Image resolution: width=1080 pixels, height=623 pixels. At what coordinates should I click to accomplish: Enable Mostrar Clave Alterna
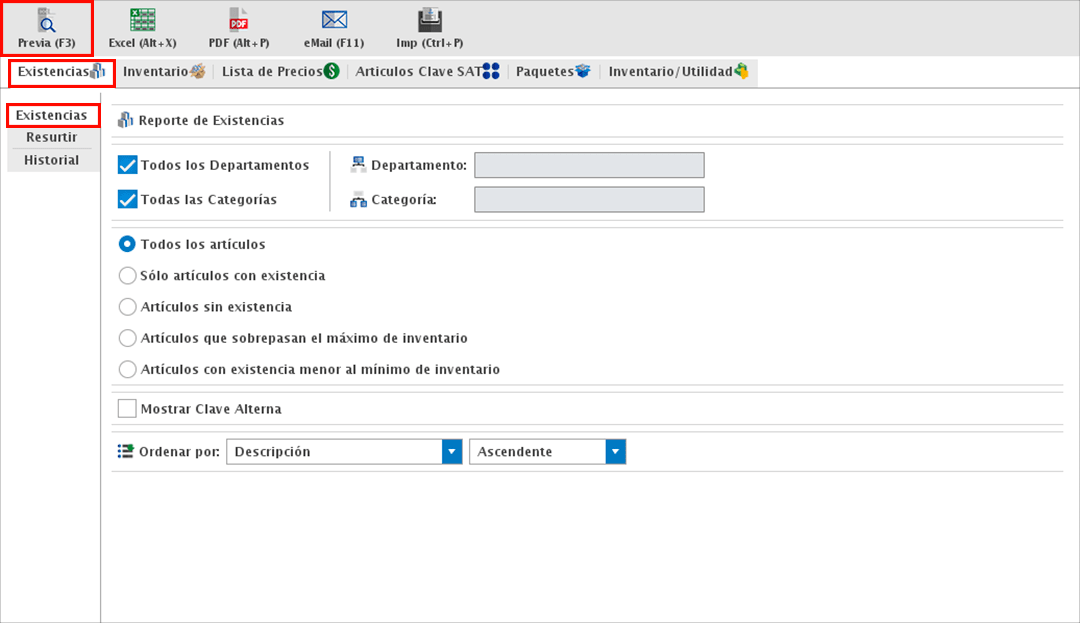point(127,408)
